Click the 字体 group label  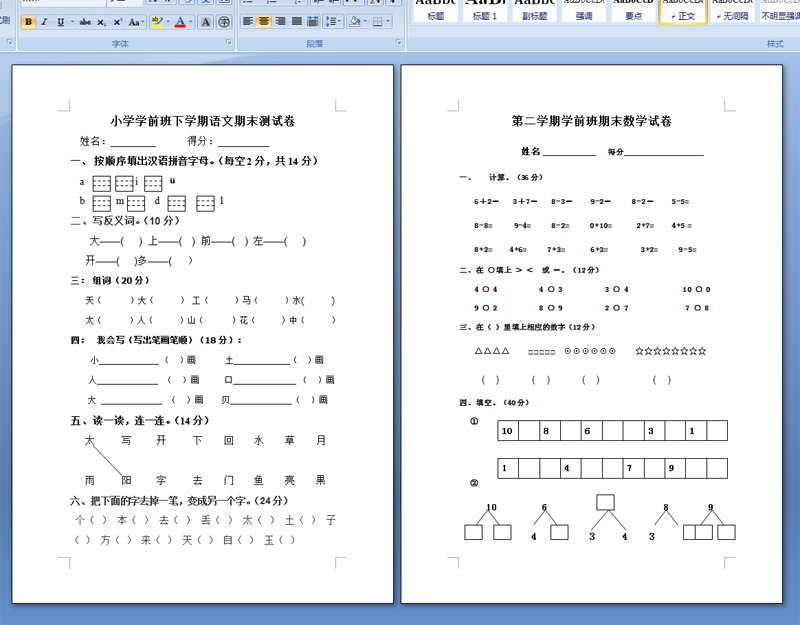tap(120, 44)
